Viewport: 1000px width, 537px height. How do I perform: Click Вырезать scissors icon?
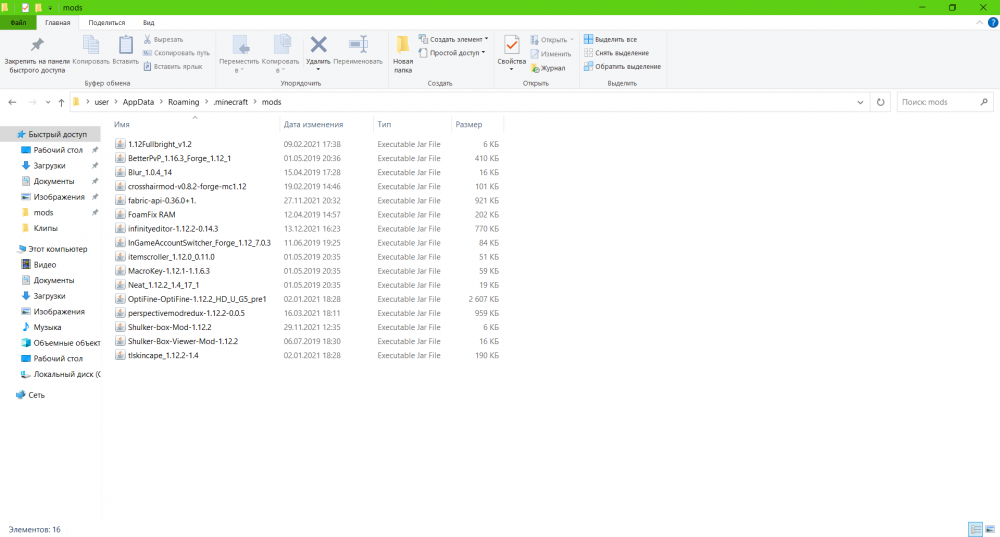pyautogui.click(x=147, y=40)
